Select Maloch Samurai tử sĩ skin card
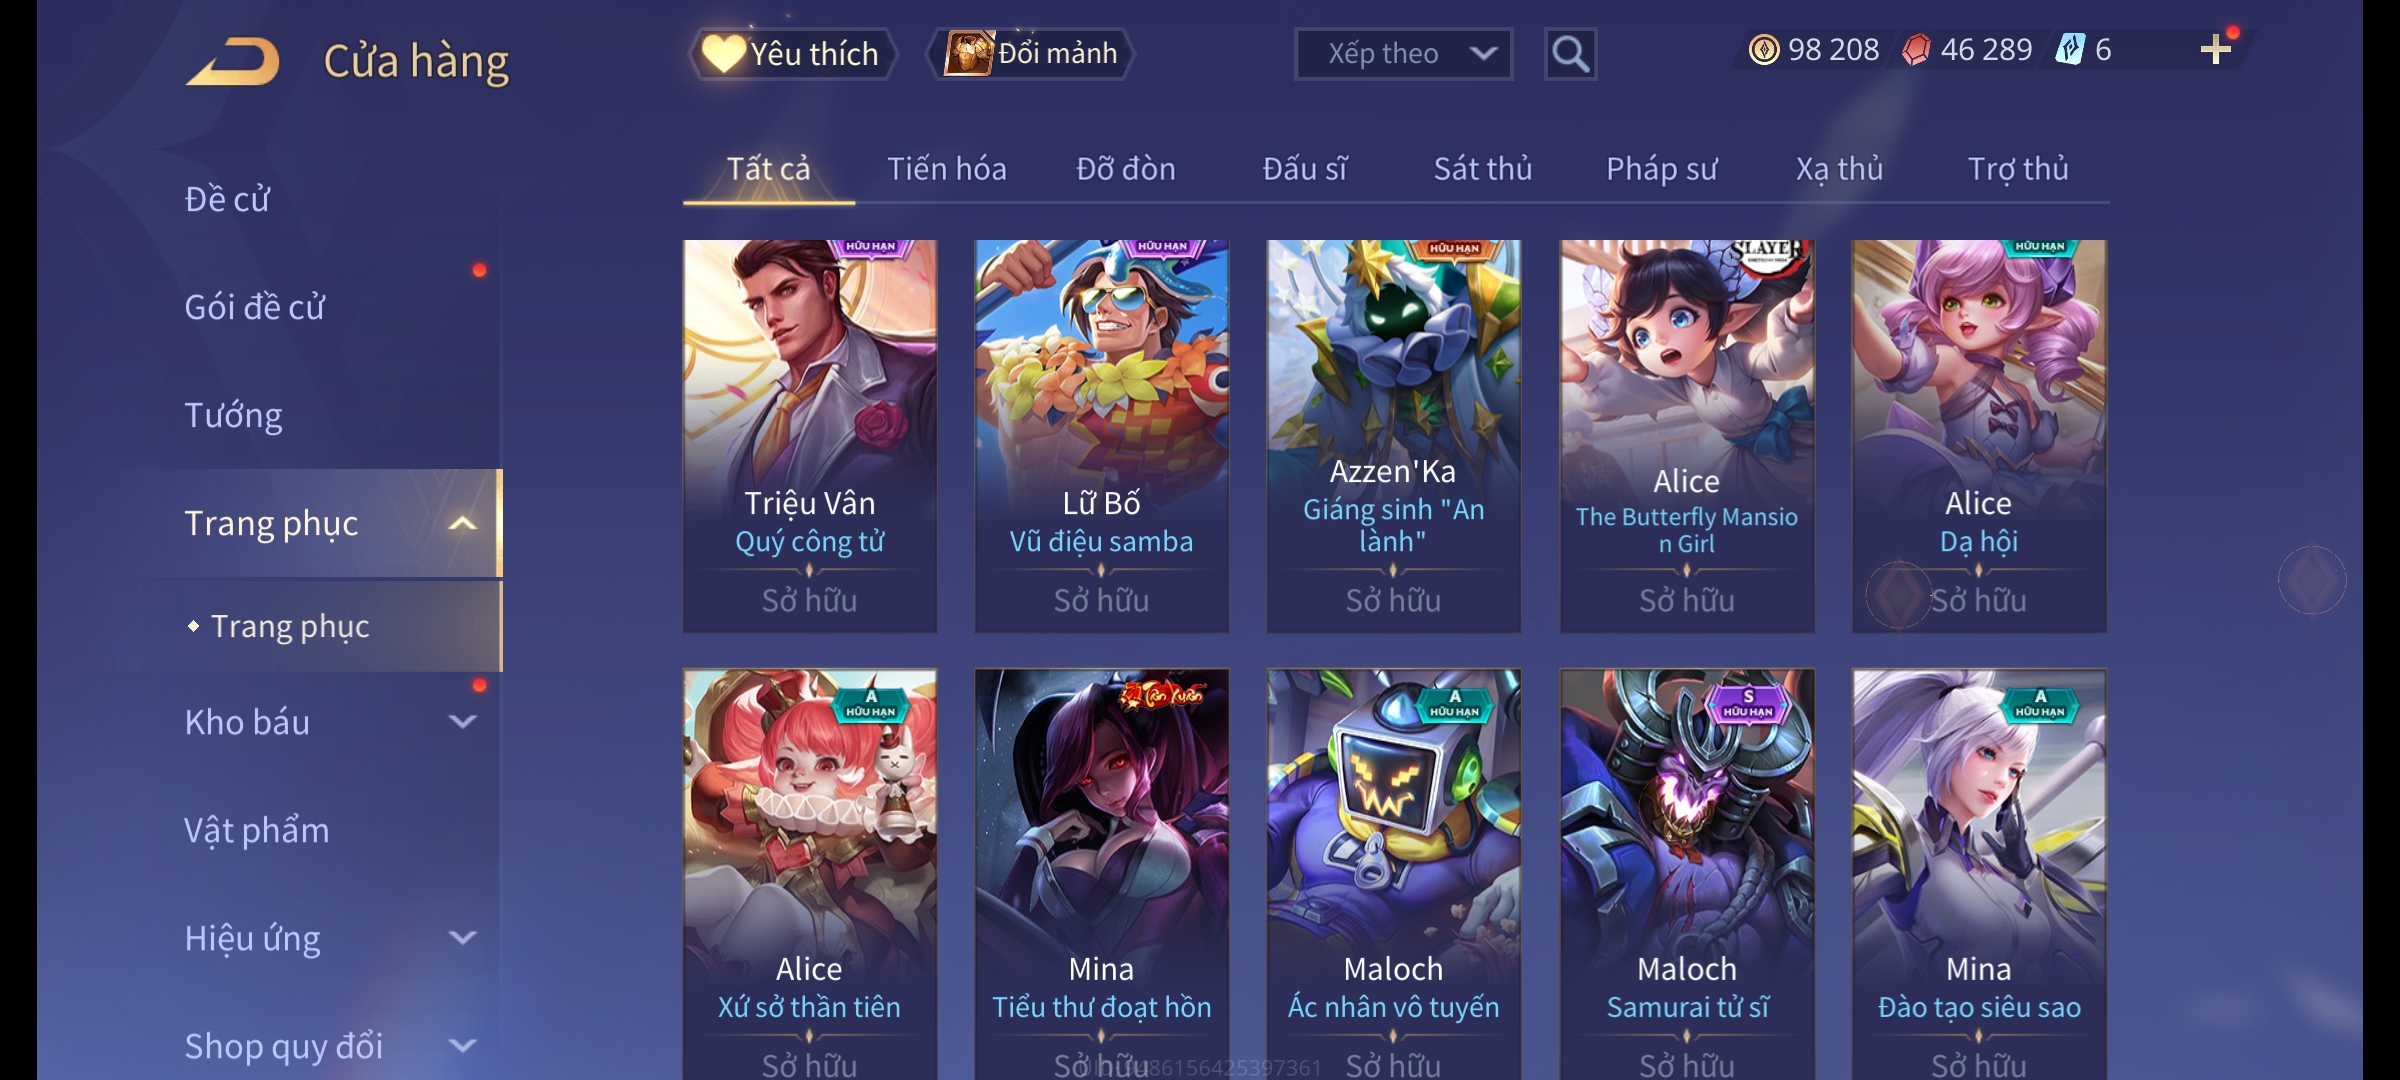This screenshot has width=2400, height=1080. point(1687,874)
